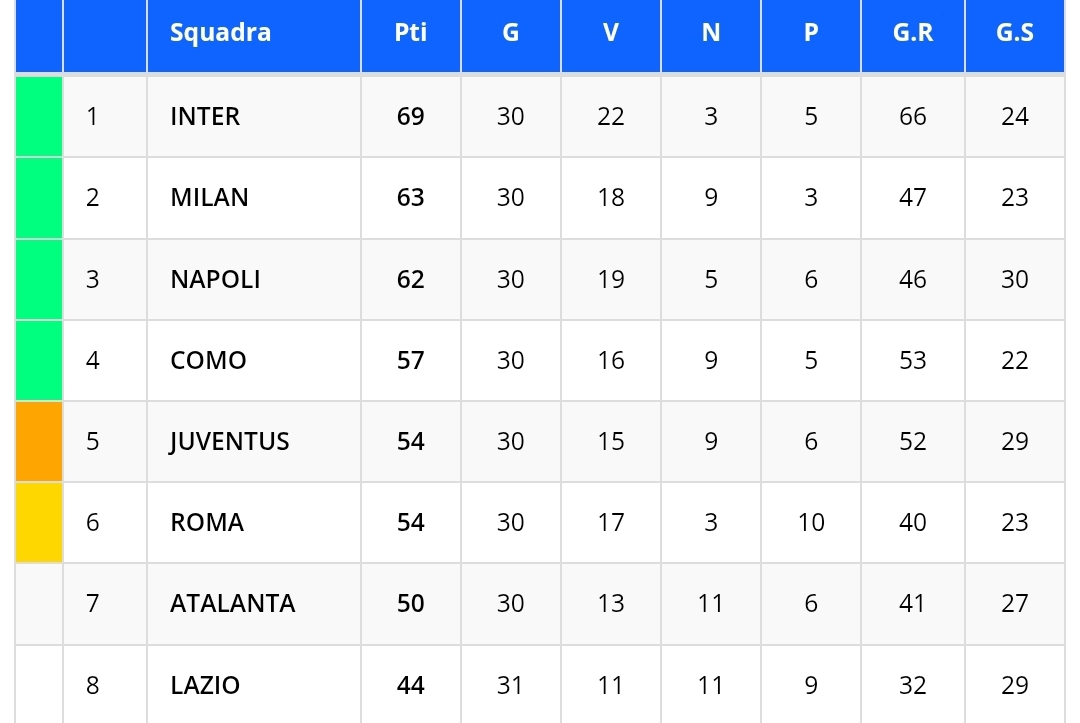Click the V wins column header
Screen dimensions: 1080x723
click(610, 33)
